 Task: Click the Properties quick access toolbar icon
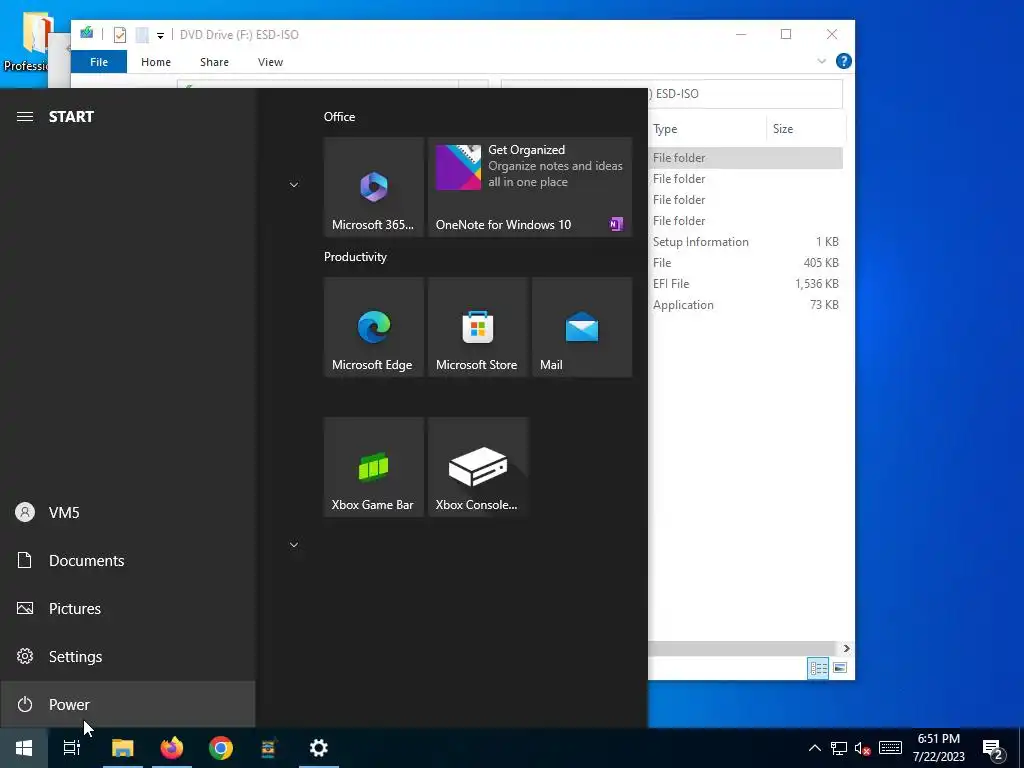tap(120, 35)
